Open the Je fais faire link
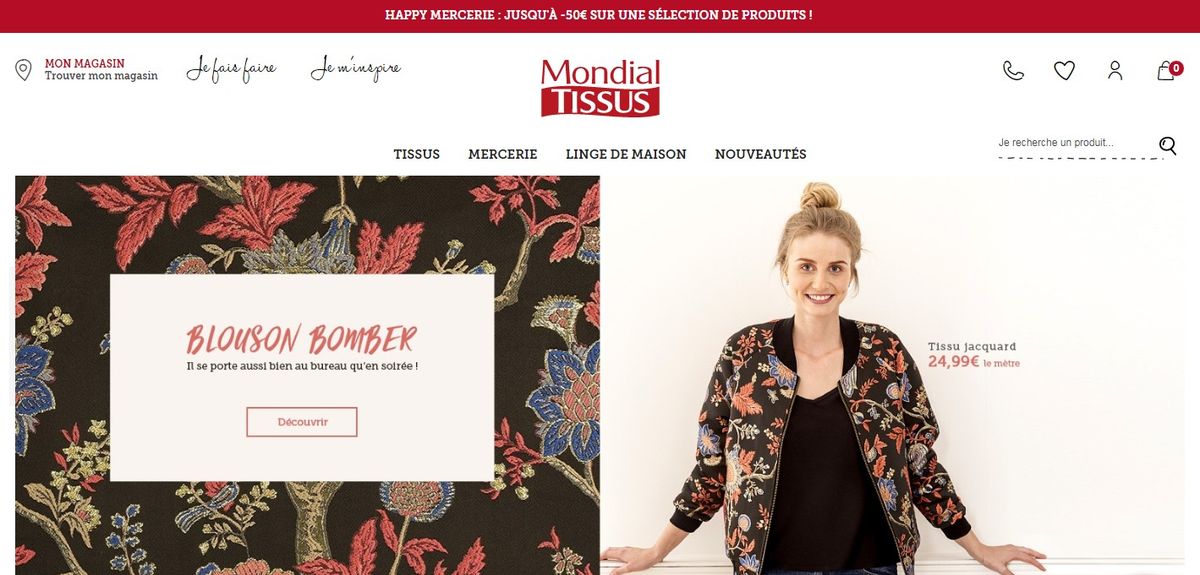Viewport: 1200px width, 575px height. click(231, 70)
